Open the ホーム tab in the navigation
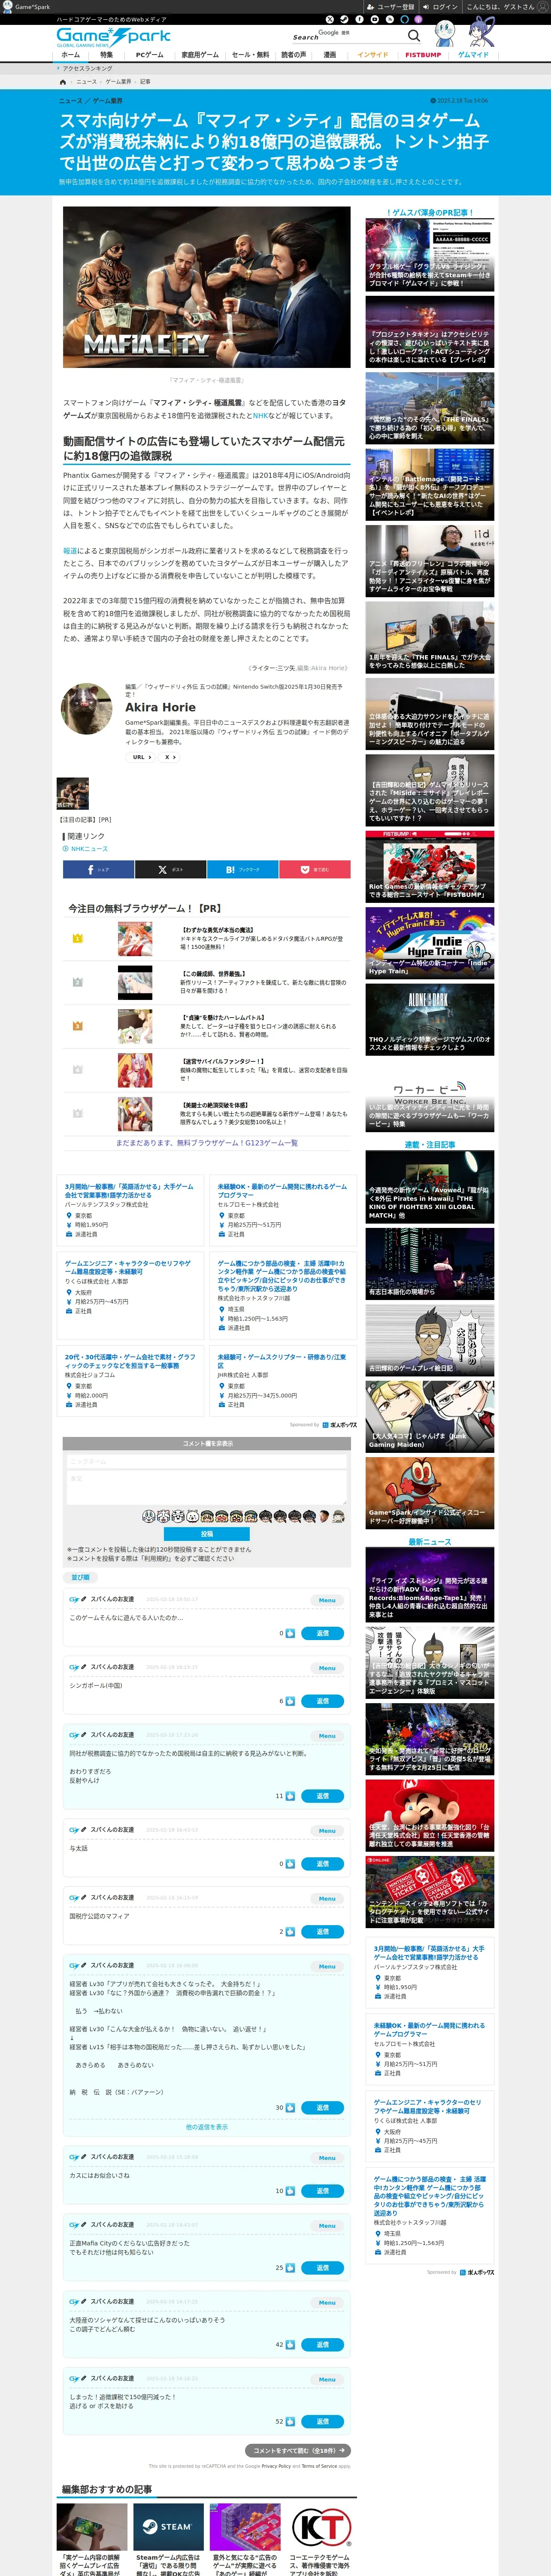 point(70,55)
